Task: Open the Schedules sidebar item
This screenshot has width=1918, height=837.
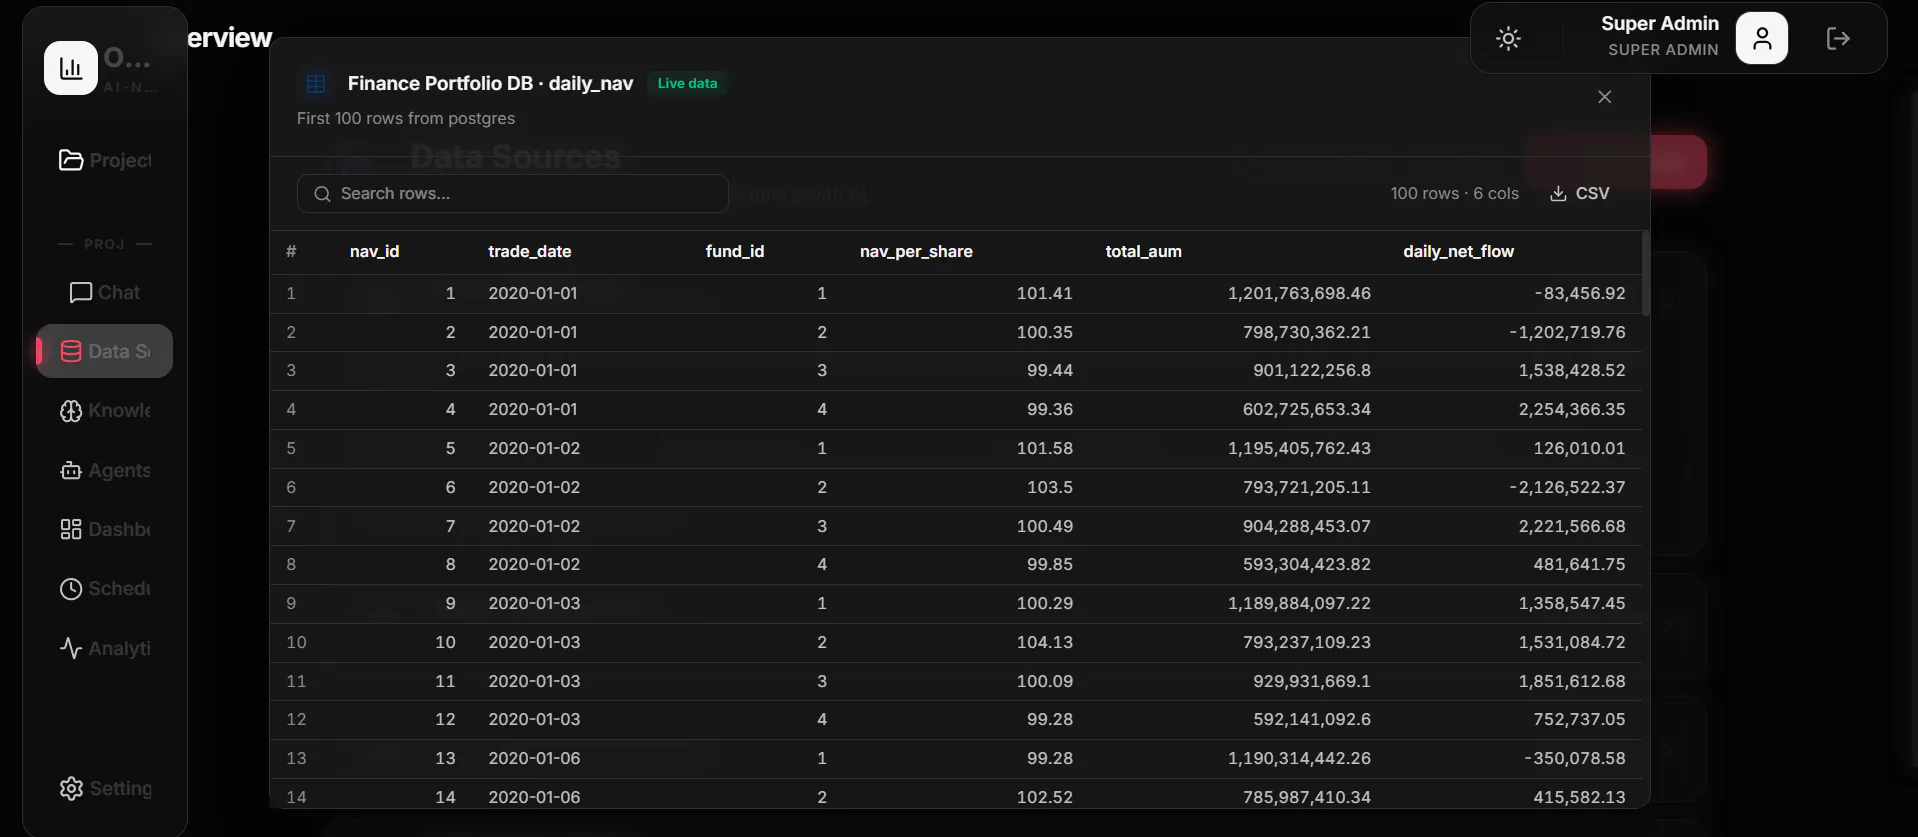Action: coord(105,589)
